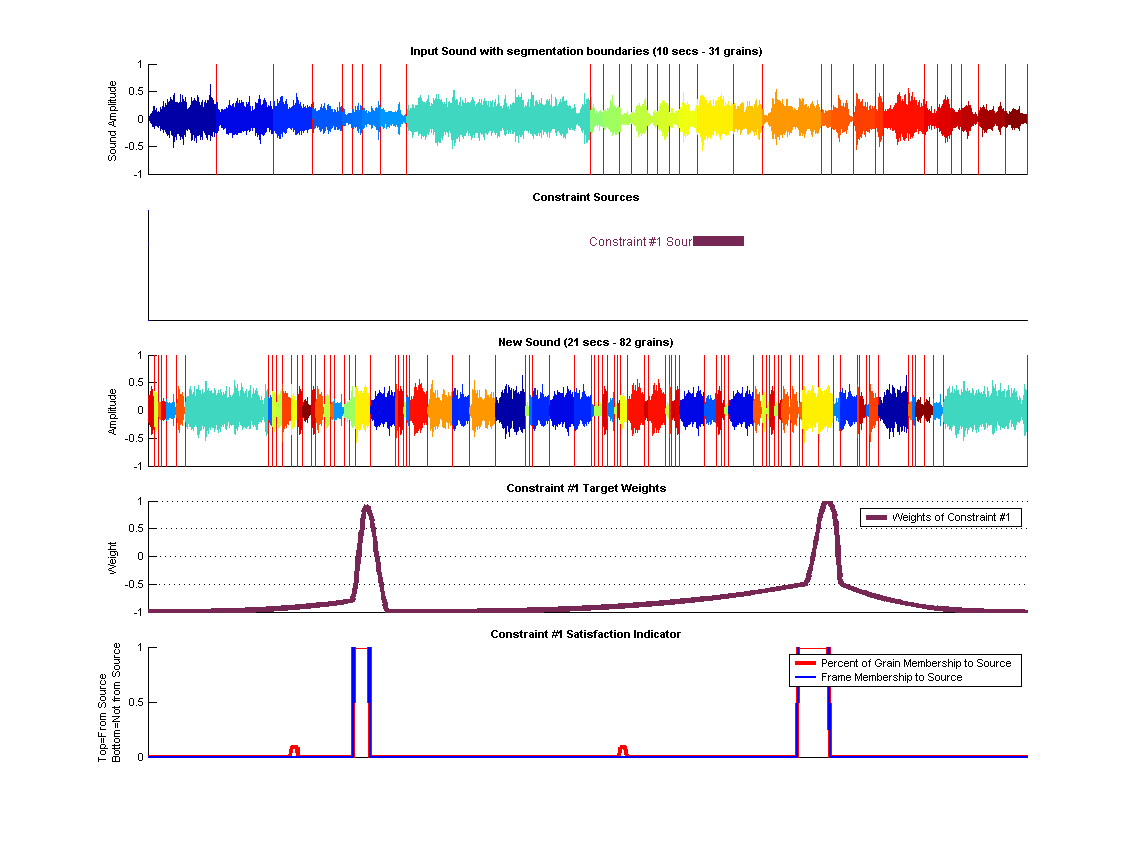Screen dimensions: 1135x851
Task: Click the first dark blue grain in Input Sound
Action: (183, 118)
